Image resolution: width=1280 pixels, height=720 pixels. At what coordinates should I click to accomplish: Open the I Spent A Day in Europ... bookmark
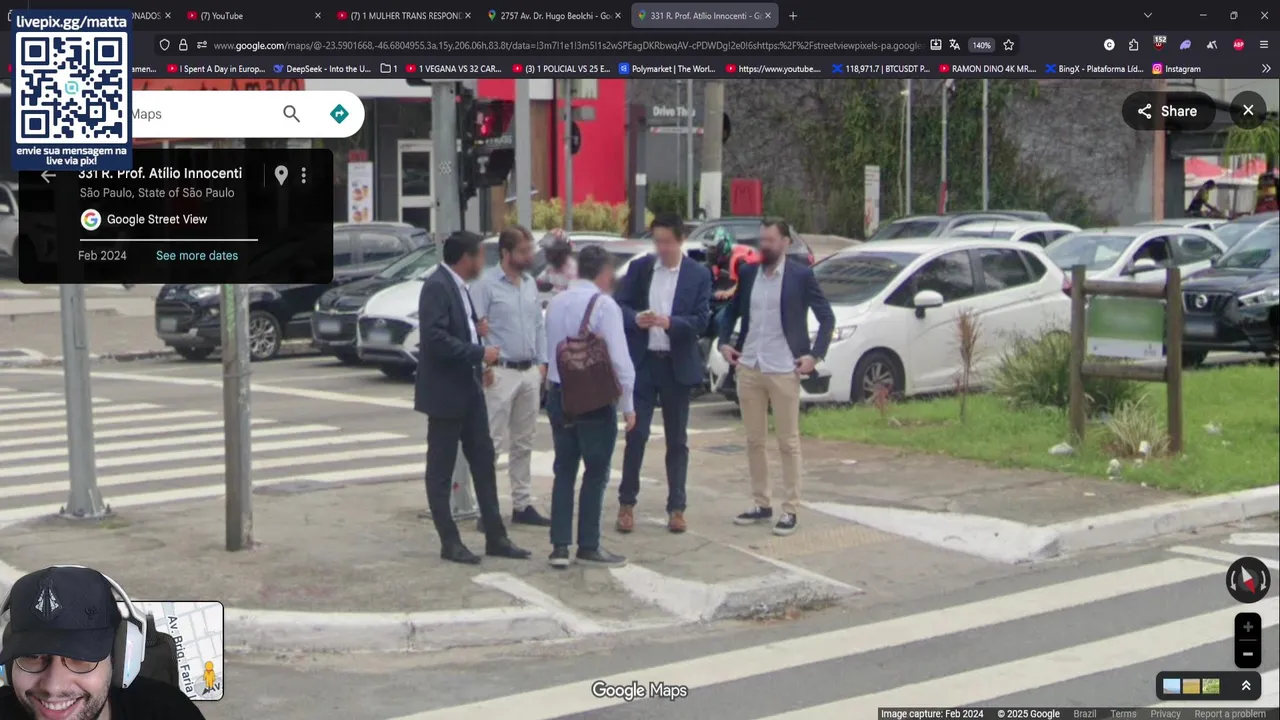tap(216, 69)
